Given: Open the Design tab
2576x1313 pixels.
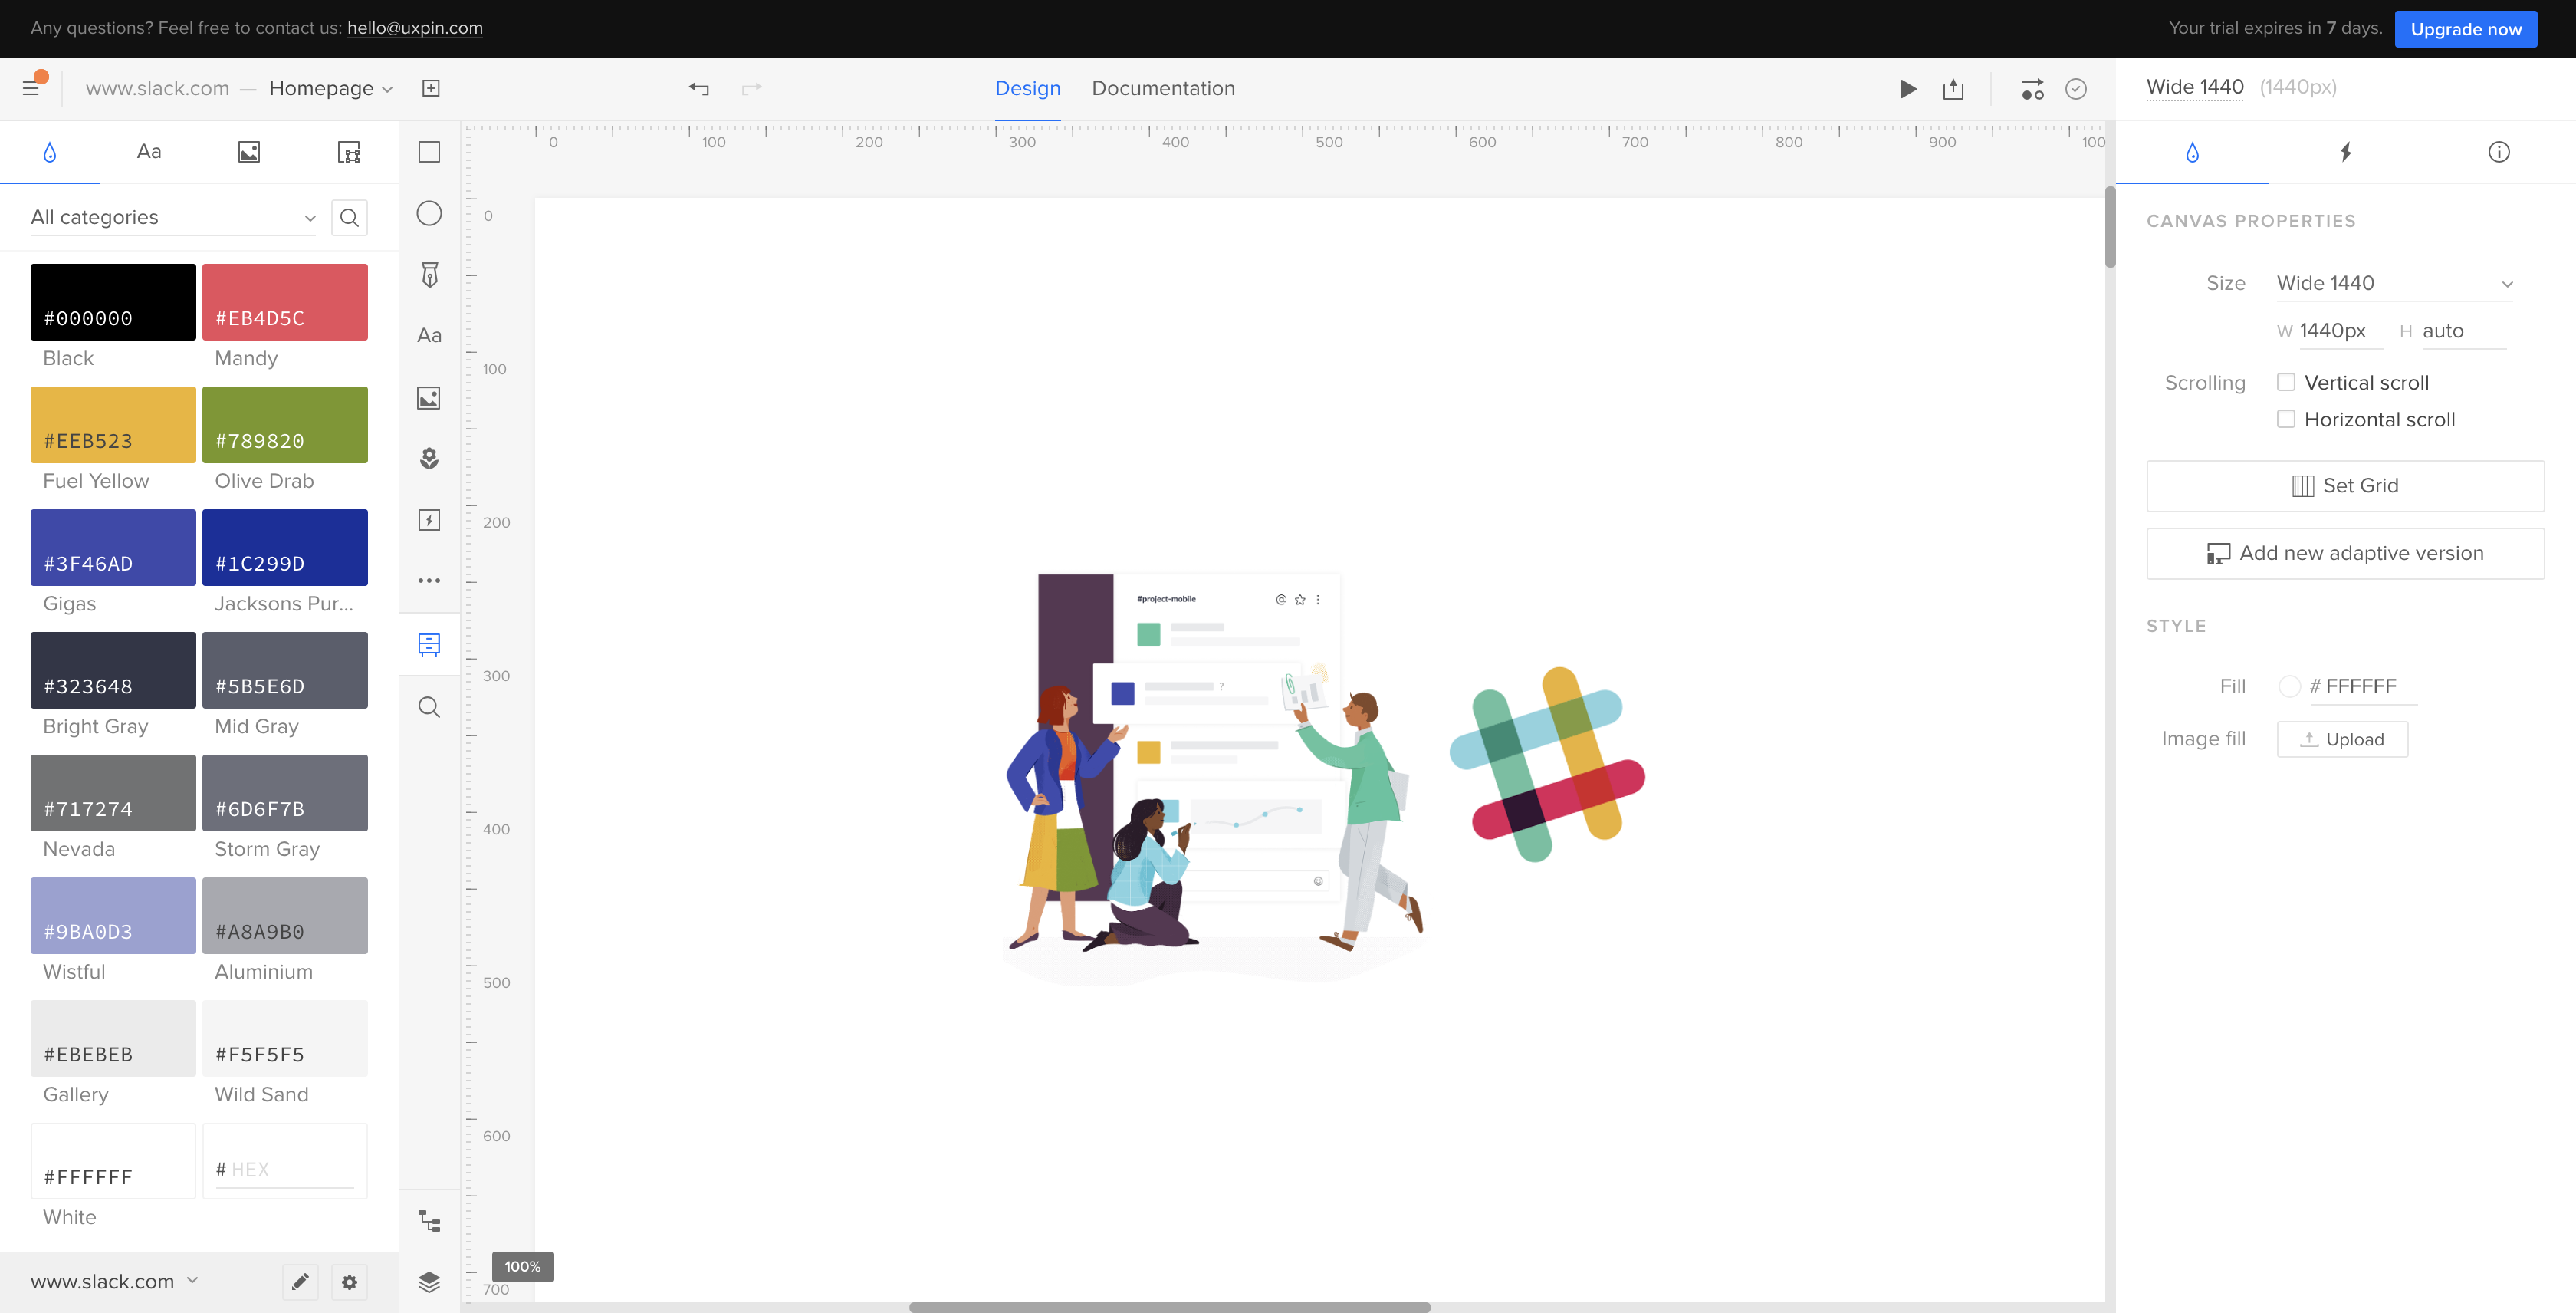Looking at the screenshot, I should (1028, 88).
